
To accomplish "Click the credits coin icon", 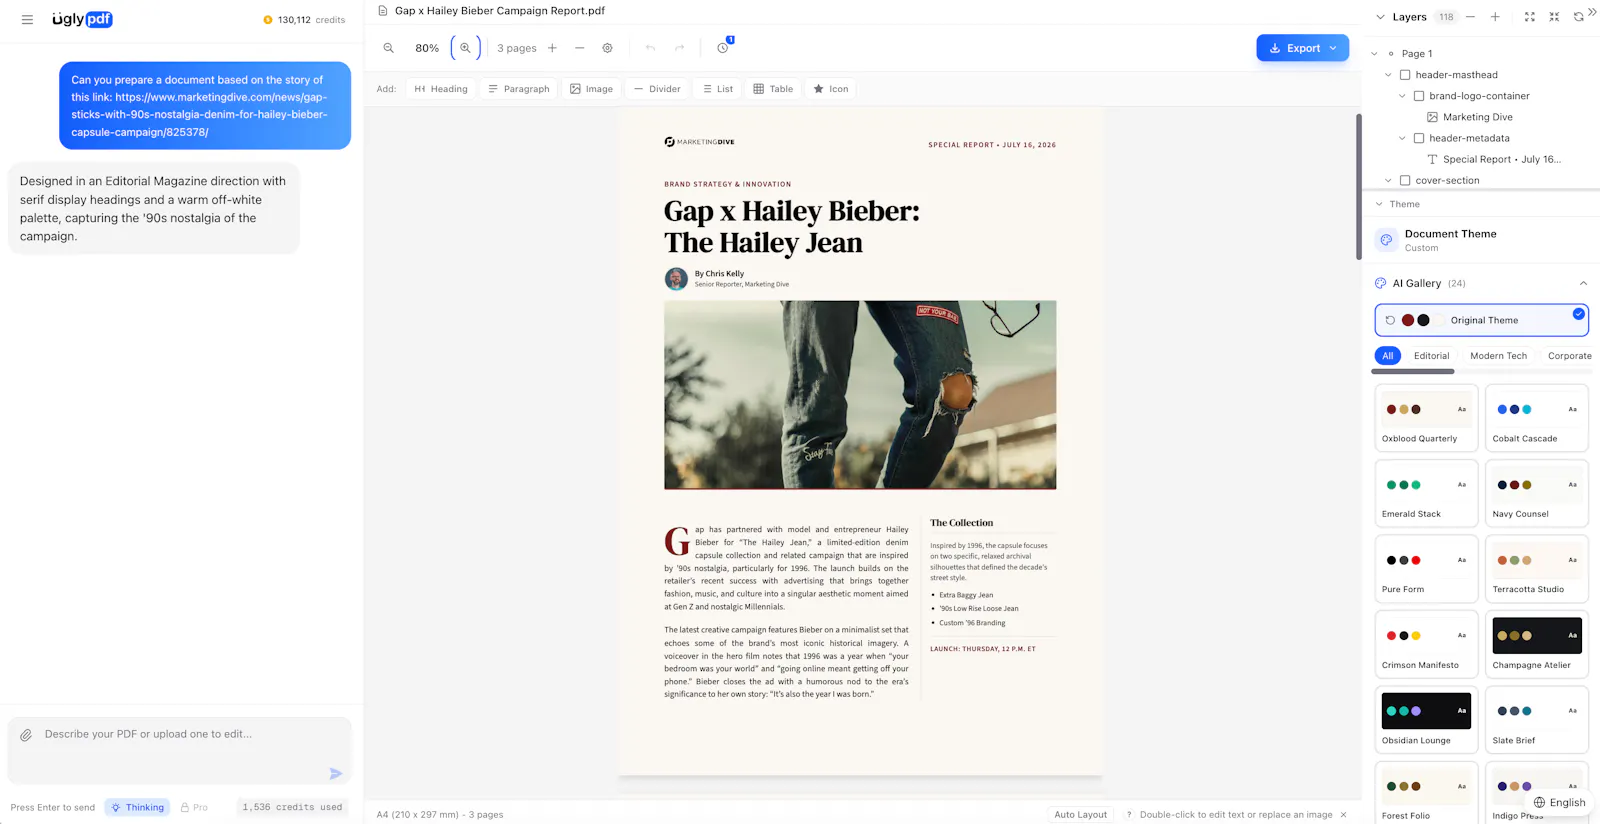I will click(x=268, y=20).
